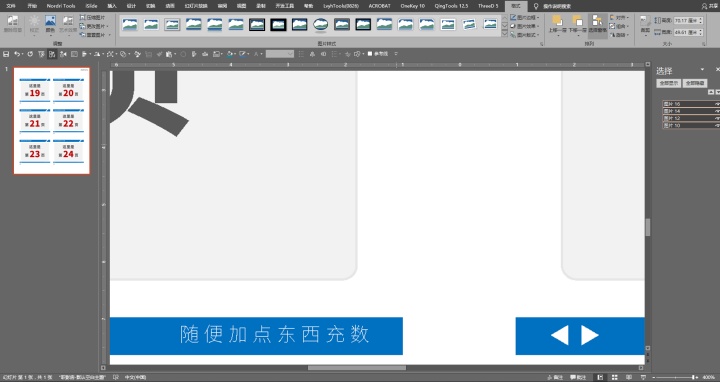Open Picture Layout (图片版式) dropdown

pyautogui.click(x=525, y=35)
